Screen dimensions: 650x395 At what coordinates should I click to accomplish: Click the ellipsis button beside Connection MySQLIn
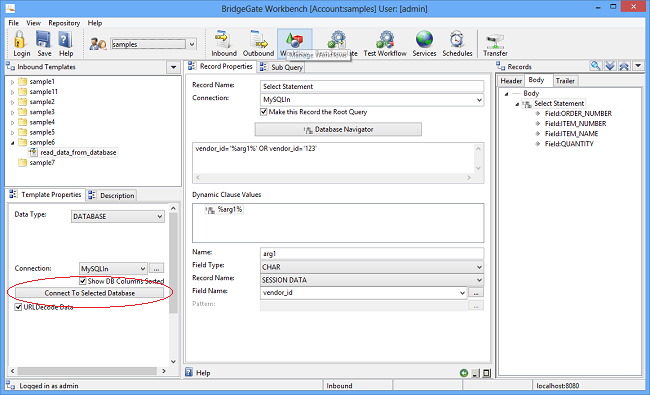[156, 269]
